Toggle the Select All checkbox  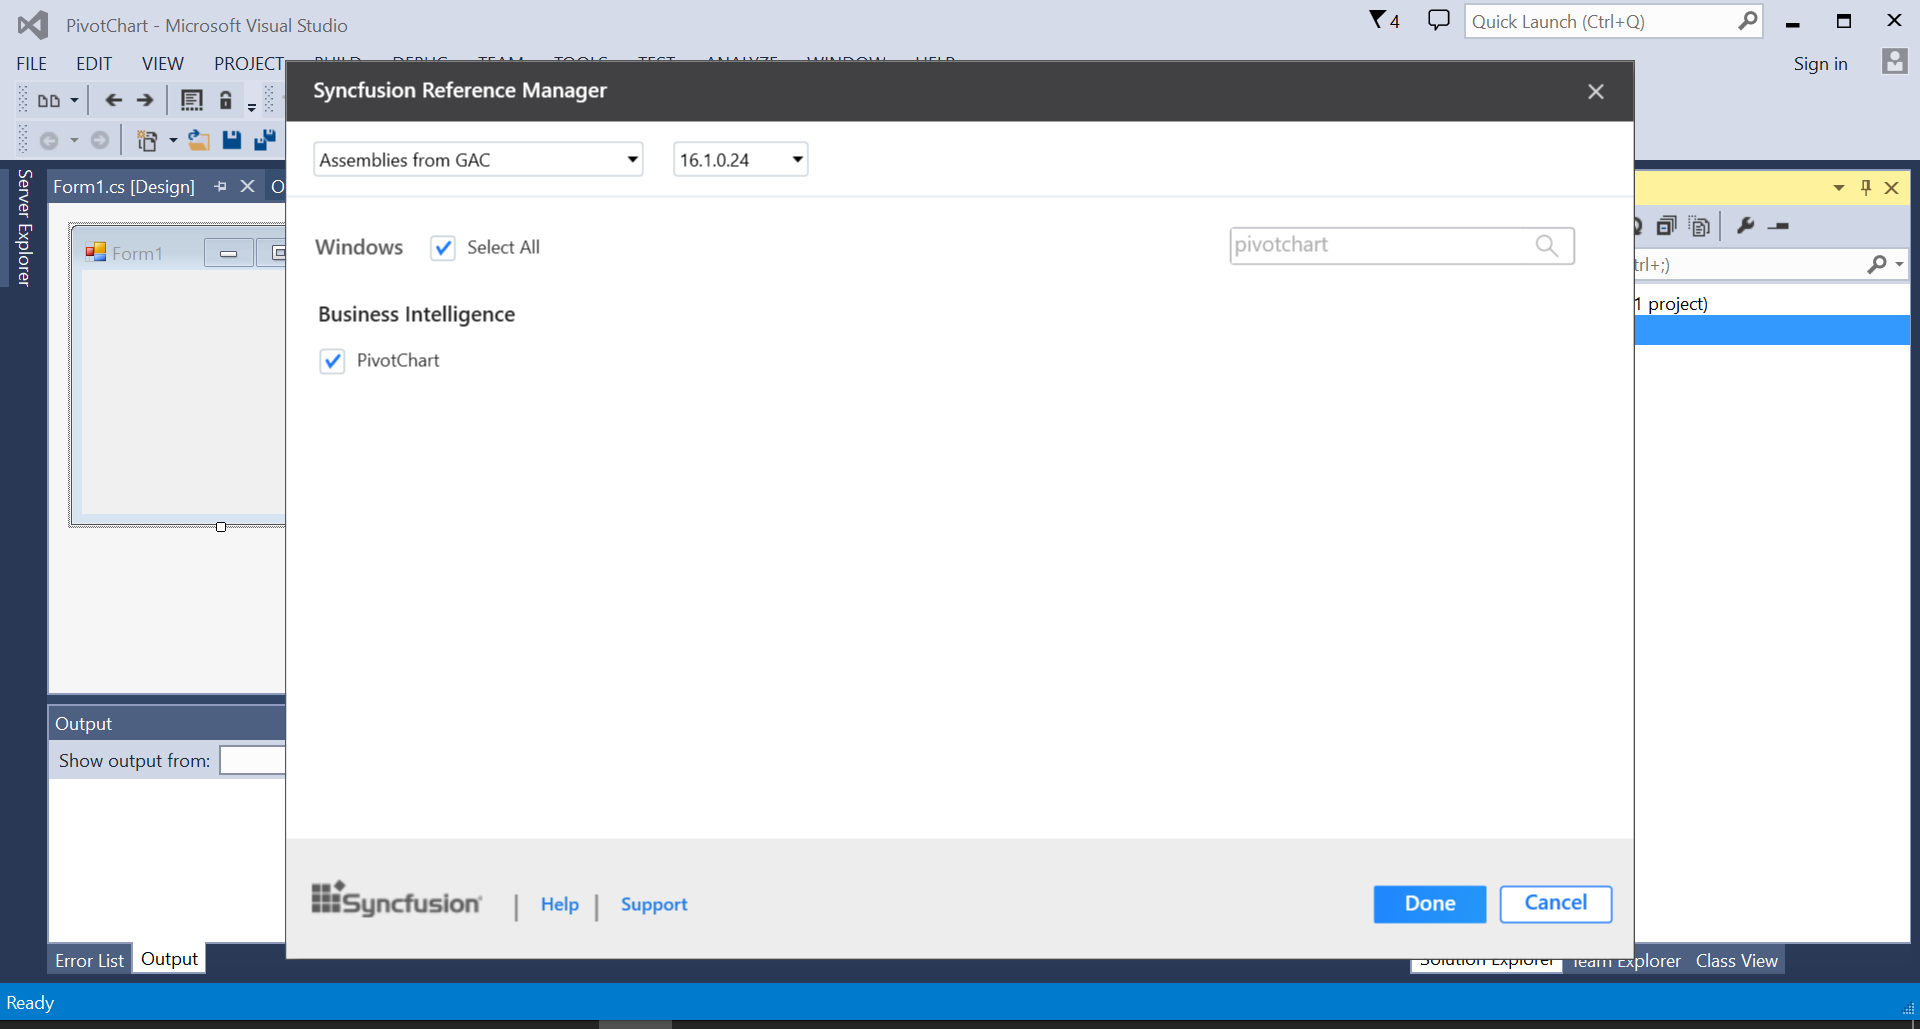point(443,247)
